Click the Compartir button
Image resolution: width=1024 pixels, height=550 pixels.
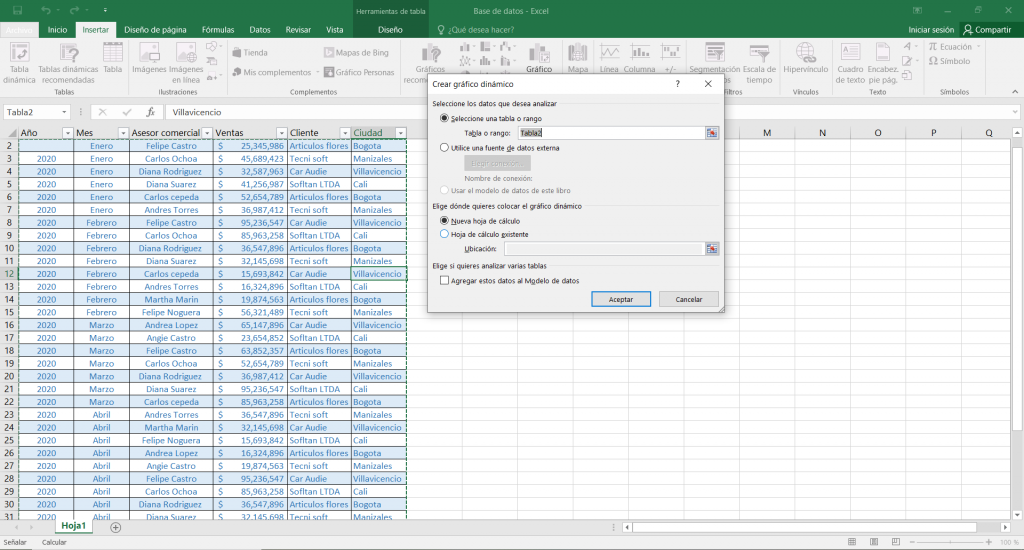click(987, 29)
